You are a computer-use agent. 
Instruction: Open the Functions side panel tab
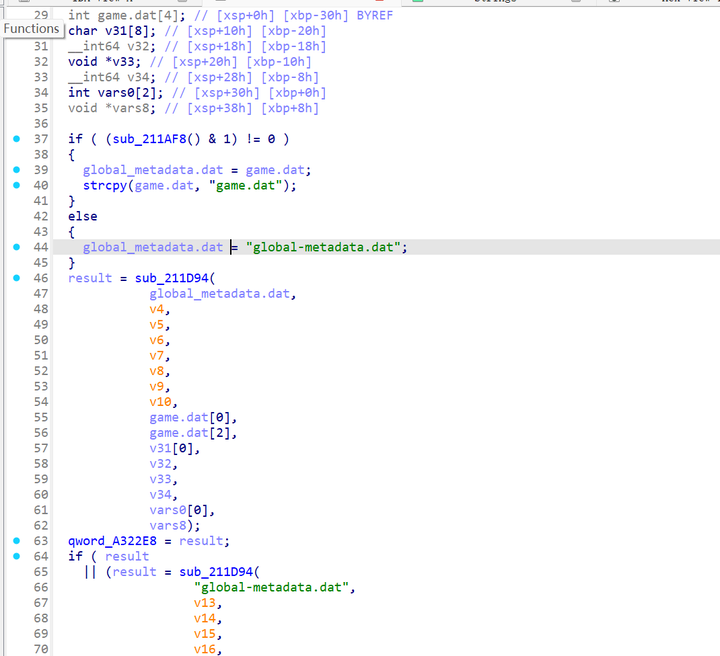[x=31, y=29]
